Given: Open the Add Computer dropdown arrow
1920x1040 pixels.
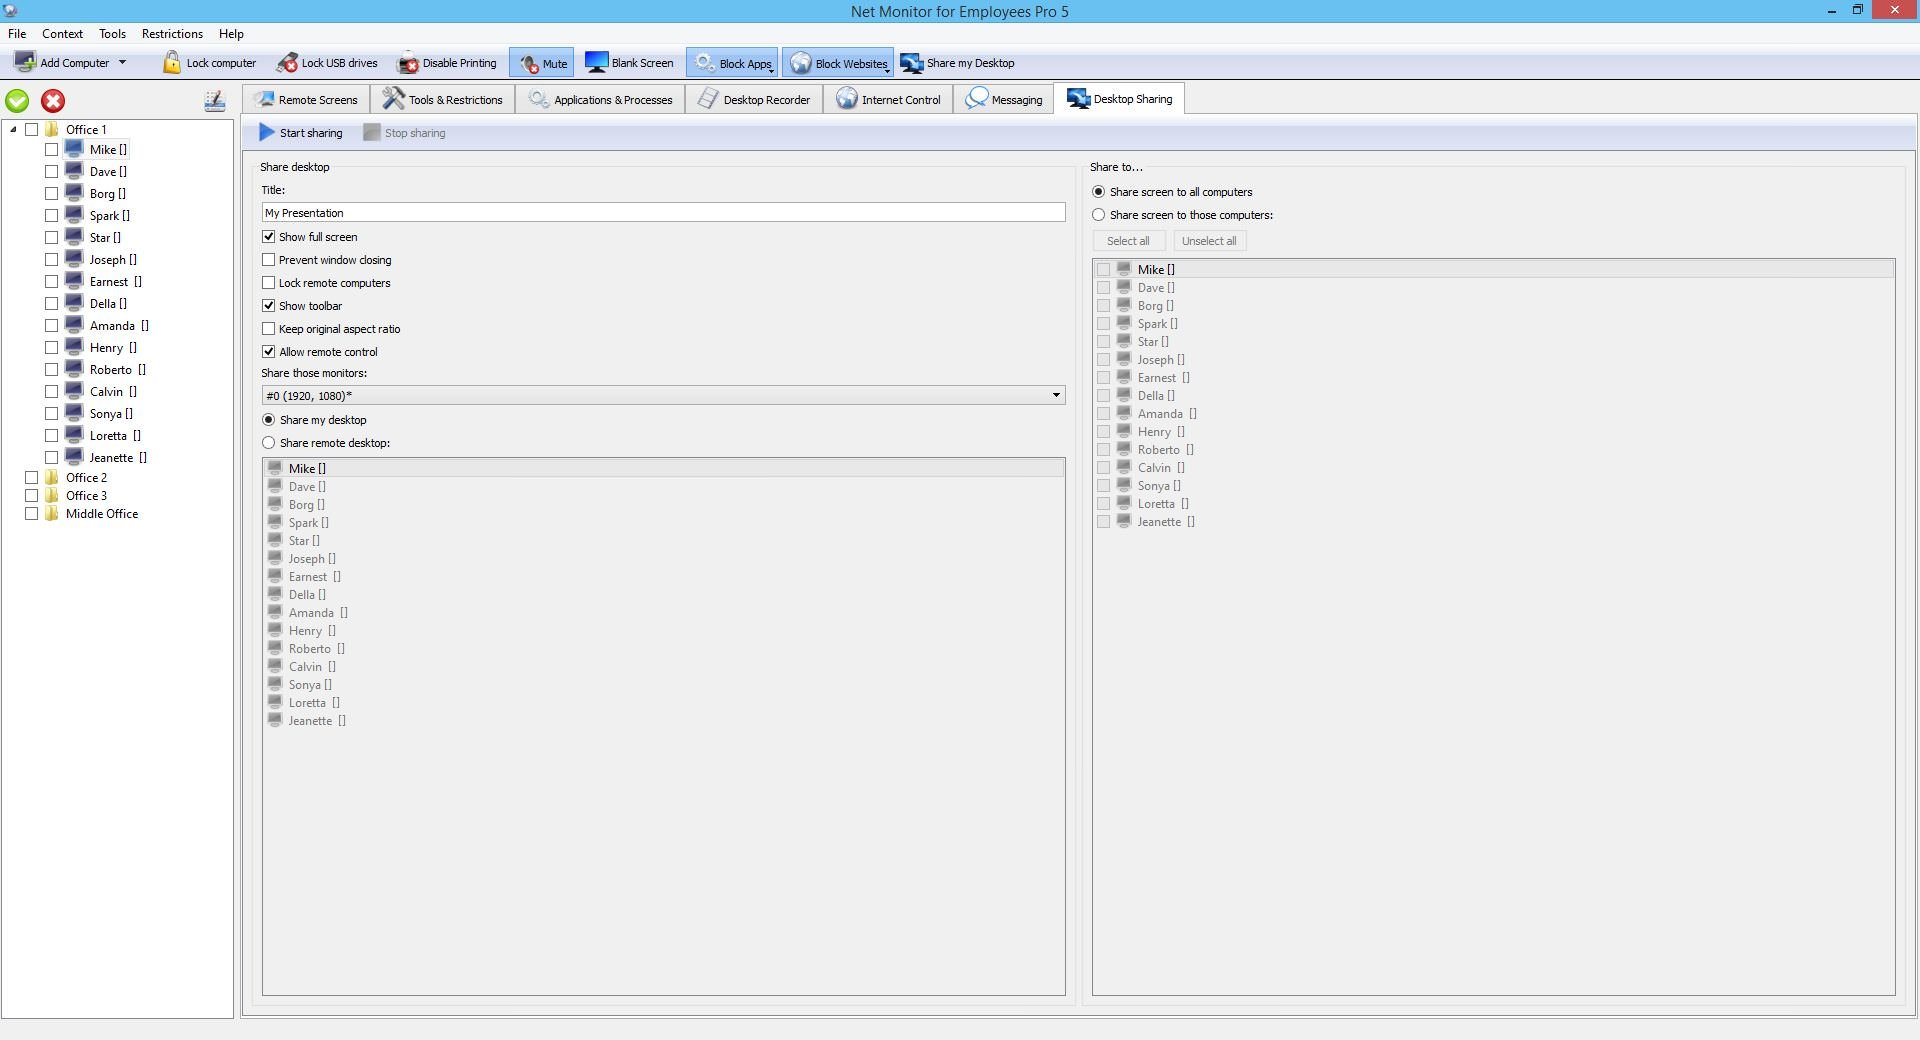Looking at the screenshot, I should pyautogui.click(x=123, y=62).
